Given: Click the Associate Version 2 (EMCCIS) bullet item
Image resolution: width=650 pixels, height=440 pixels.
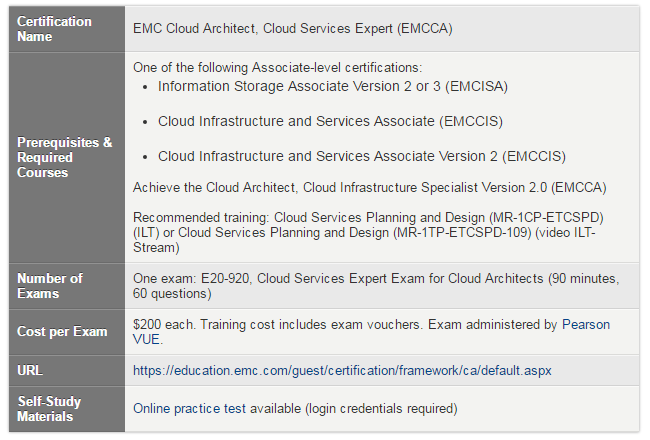Looking at the screenshot, I should click(361, 156).
